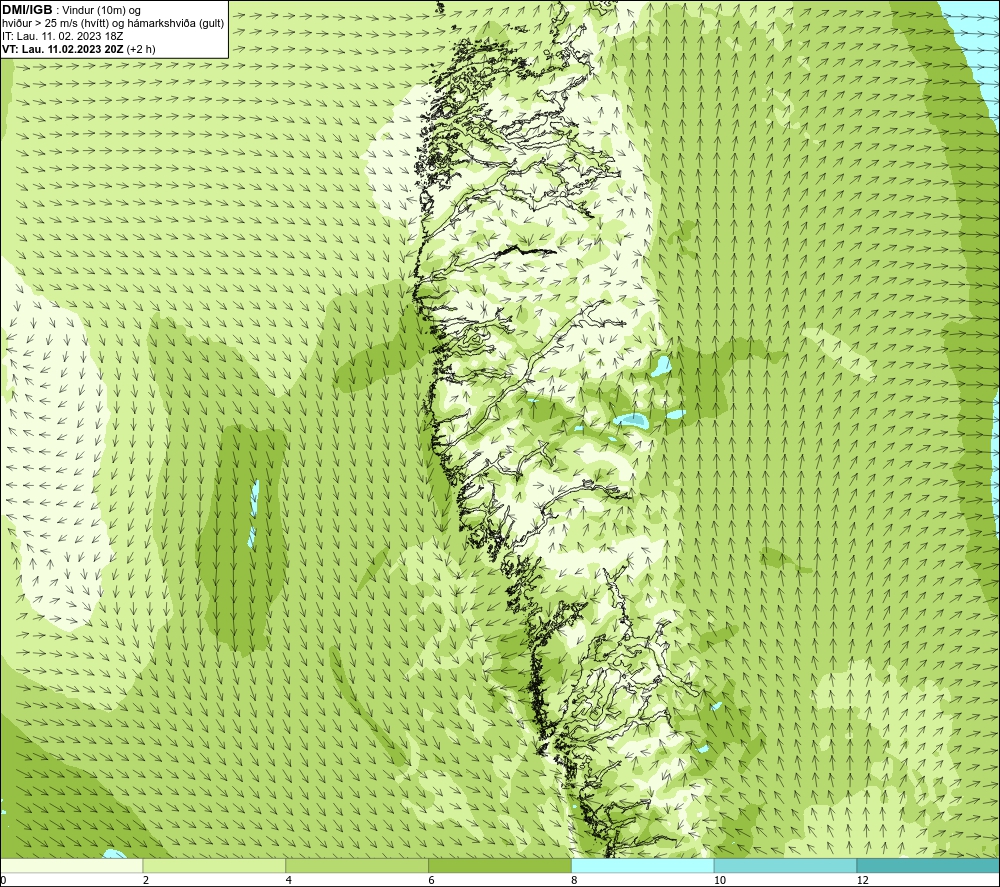Click the 'hviður > 25 m/s' legend line
Viewport: 1000px width, 887px height.
click(114, 24)
